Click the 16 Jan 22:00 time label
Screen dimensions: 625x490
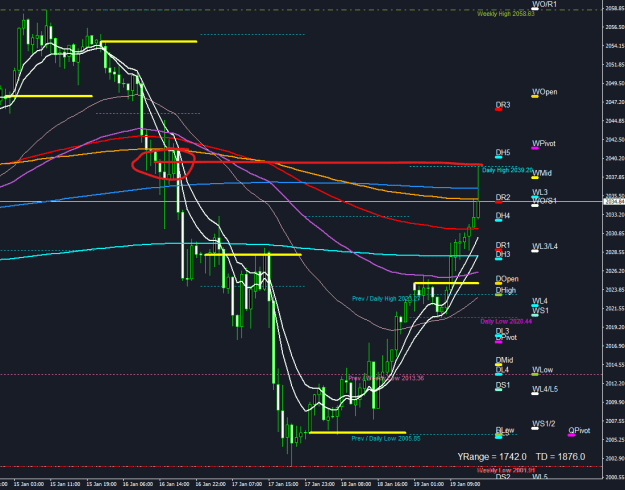210,484
